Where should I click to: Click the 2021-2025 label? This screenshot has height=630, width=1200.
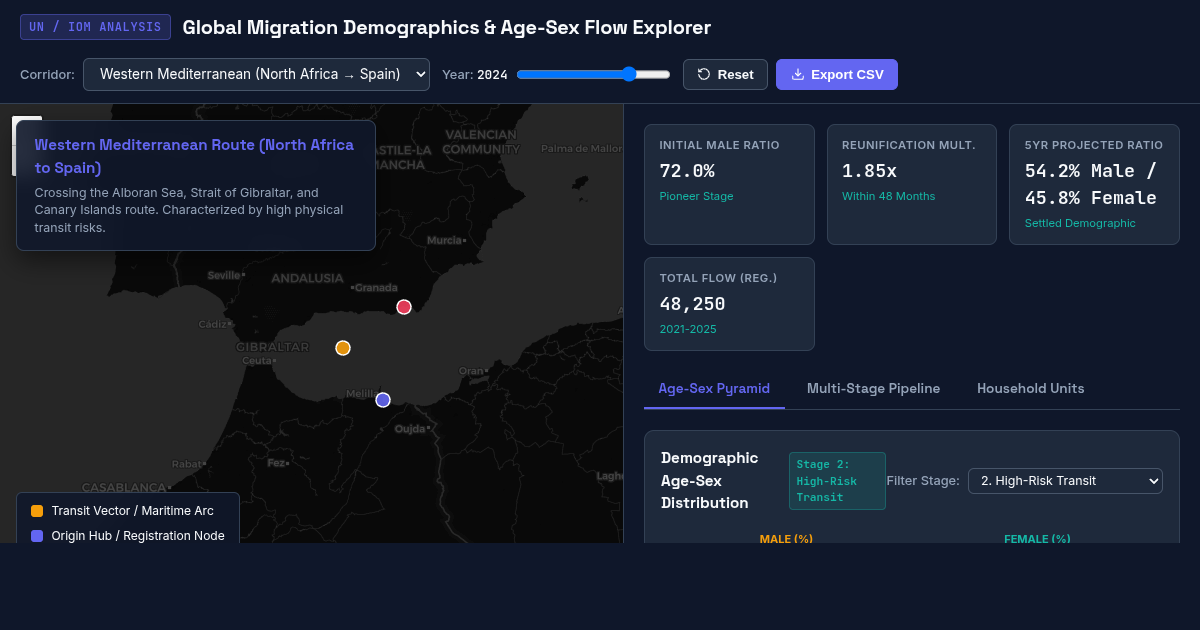point(688,329)
